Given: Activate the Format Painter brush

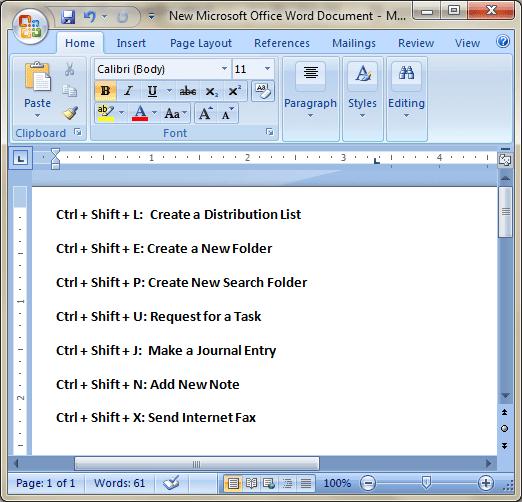Looking at the screenshot, I should [70, 113].
